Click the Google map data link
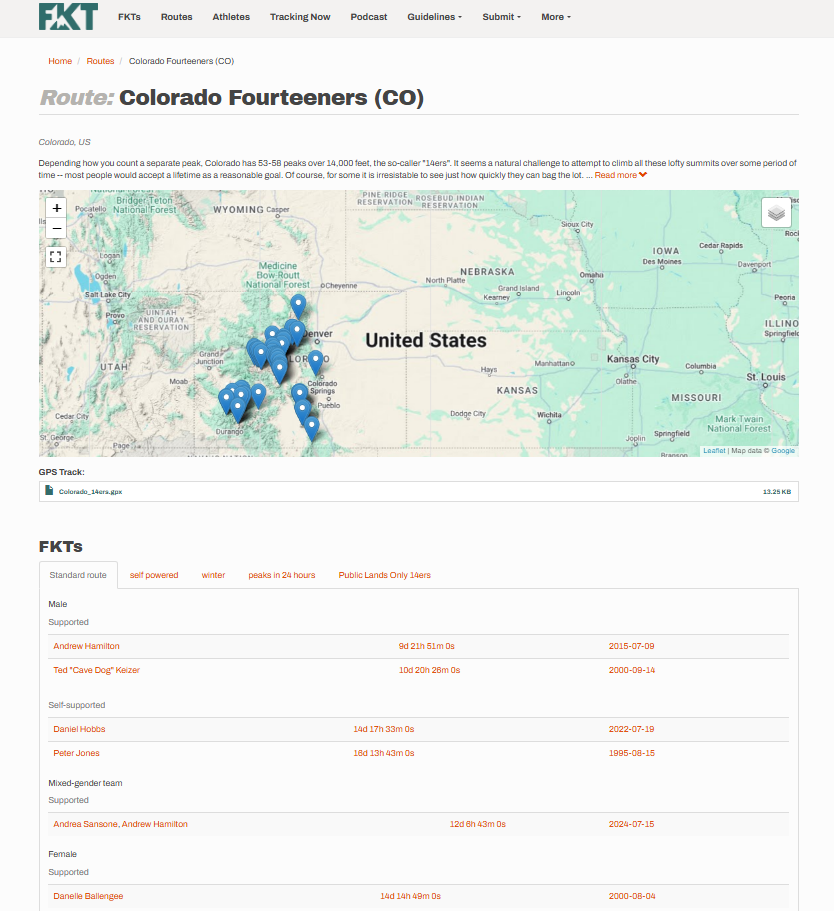 coord(783,451)
